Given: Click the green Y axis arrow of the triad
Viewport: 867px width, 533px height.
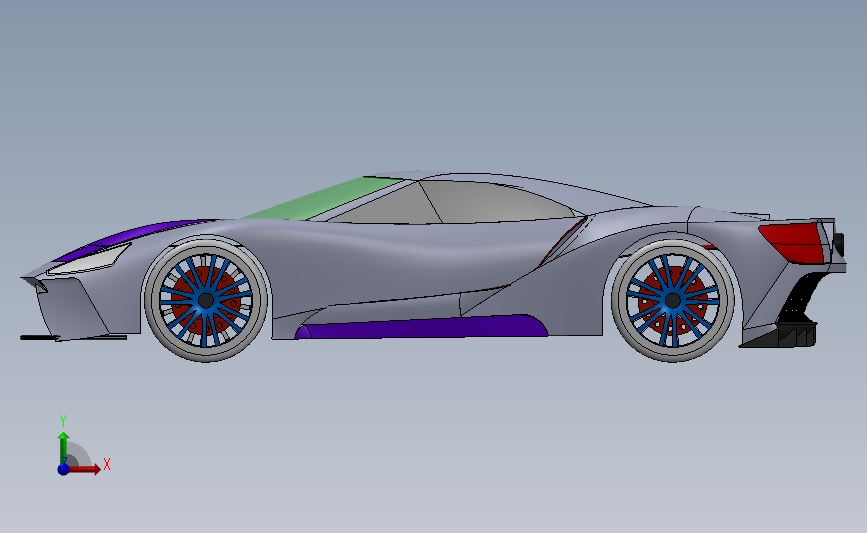Looking at the screenshot, I should pyautogui.click(x=63, y=447).
